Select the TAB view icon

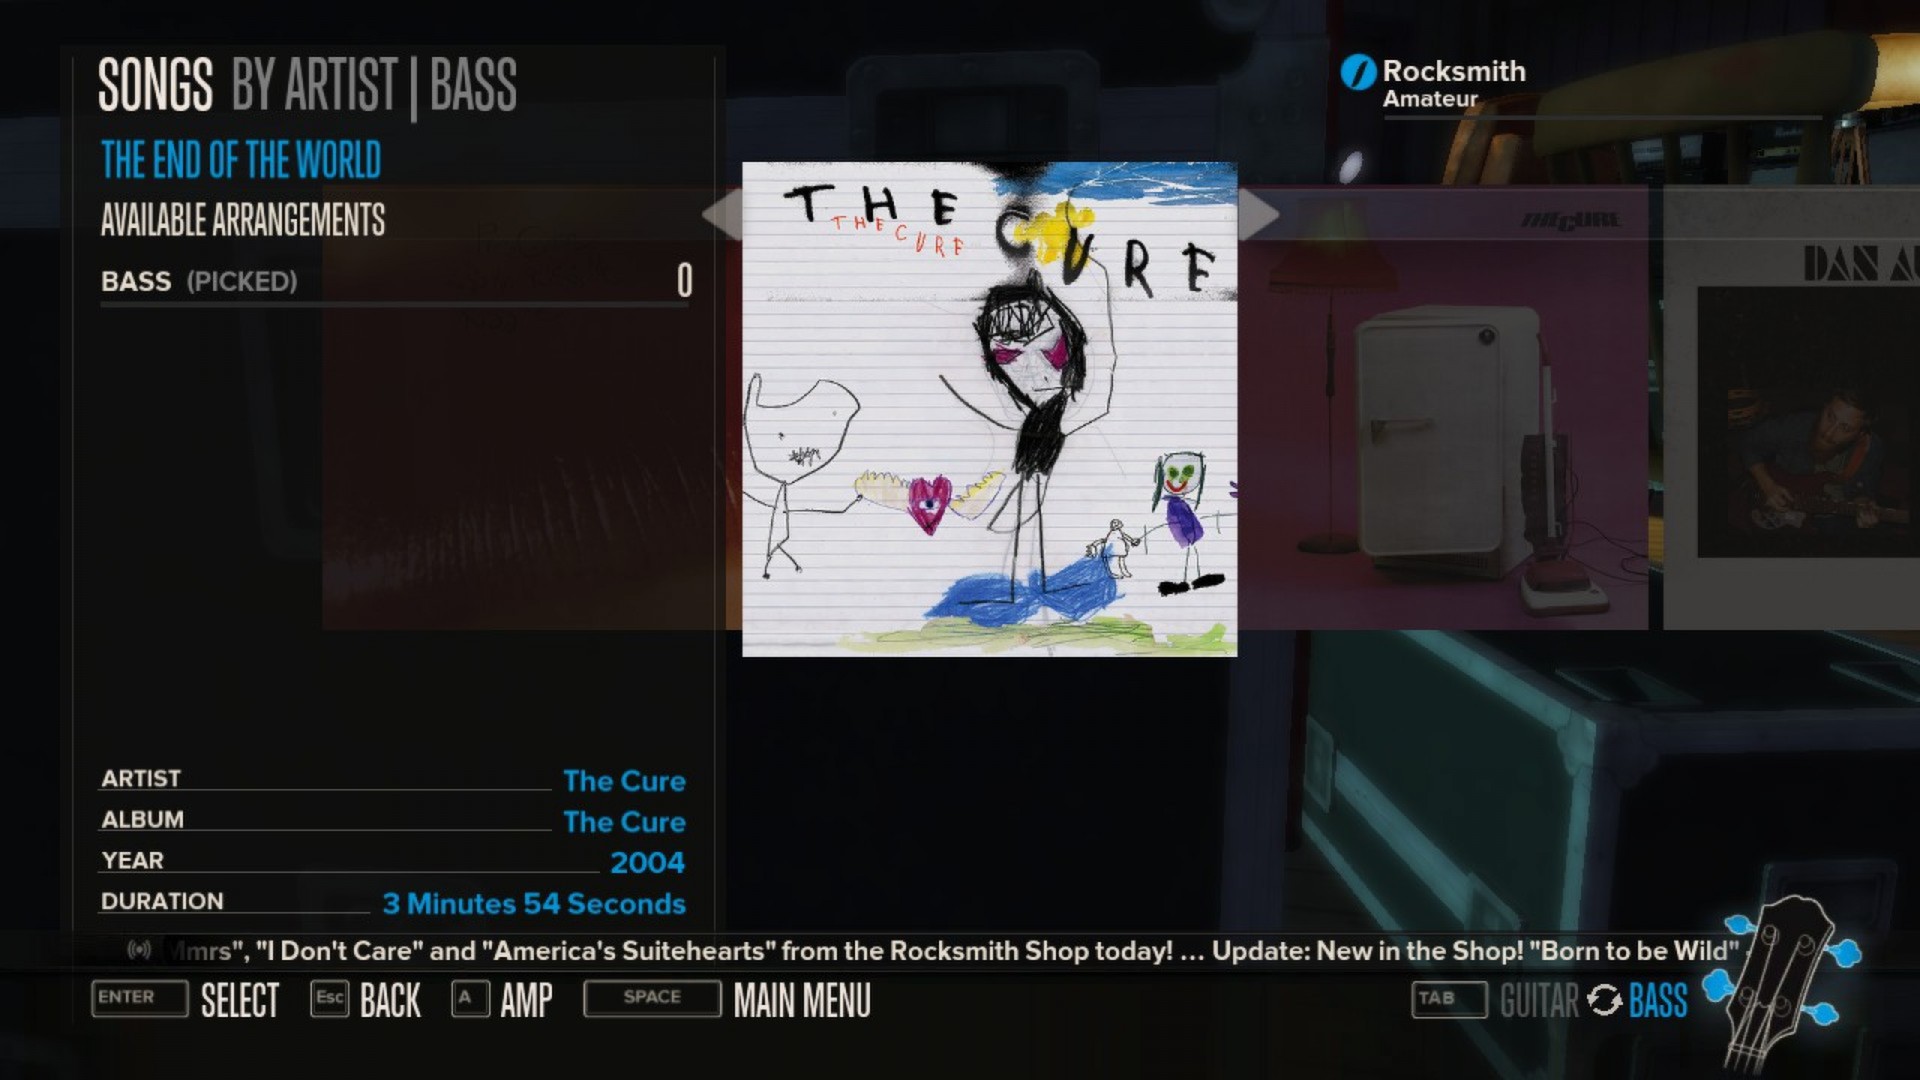click(1441, 1000)
